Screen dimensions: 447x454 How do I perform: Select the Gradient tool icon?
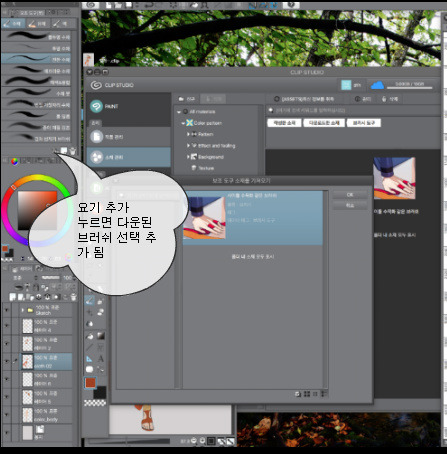[x=100, y=336]
